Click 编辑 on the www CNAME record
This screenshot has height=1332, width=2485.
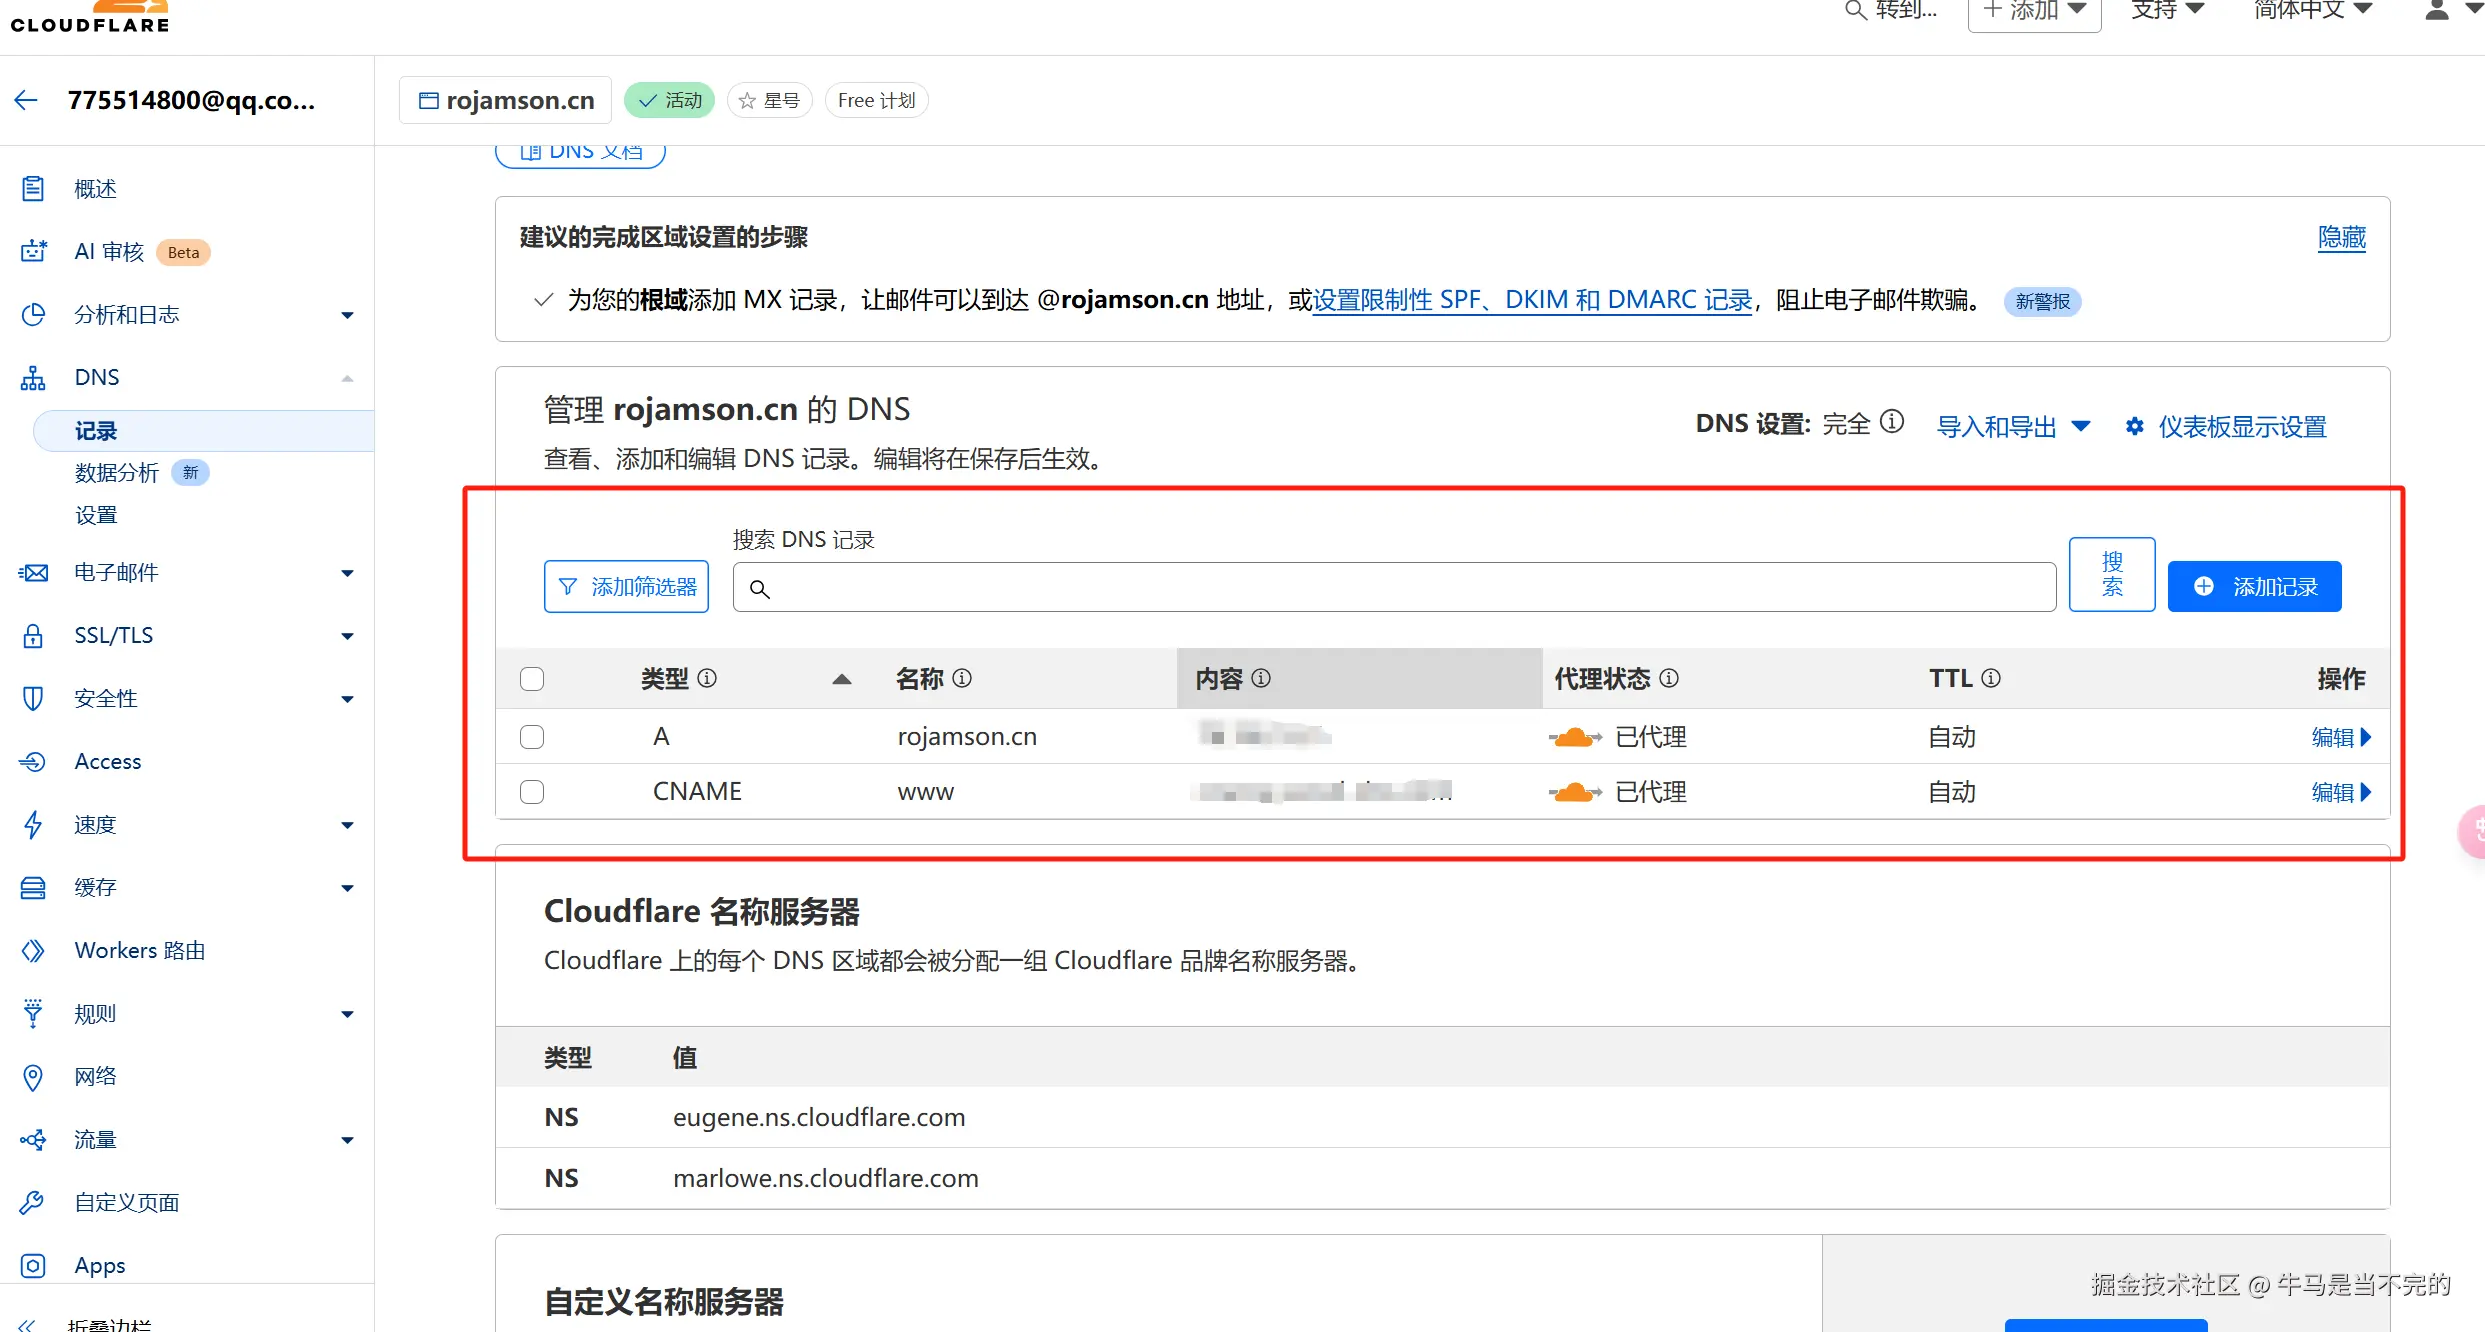tap(2341, 792)
